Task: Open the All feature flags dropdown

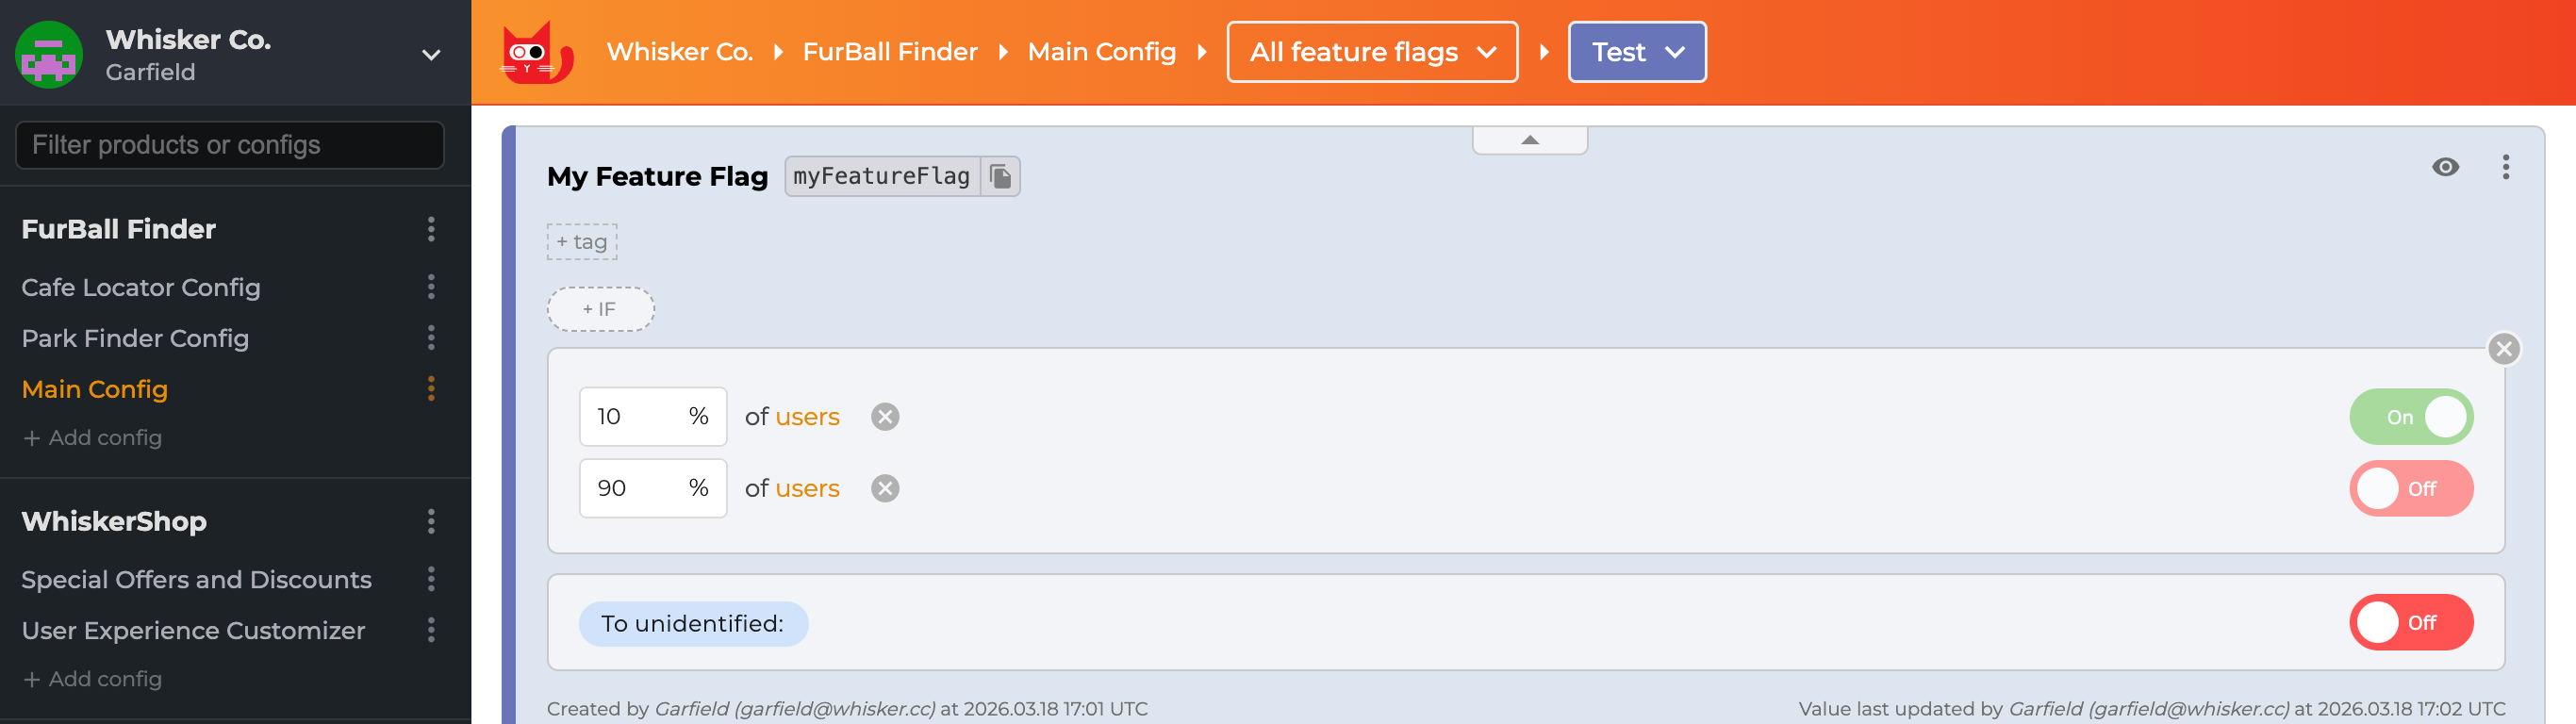Action: [1372, 52]
